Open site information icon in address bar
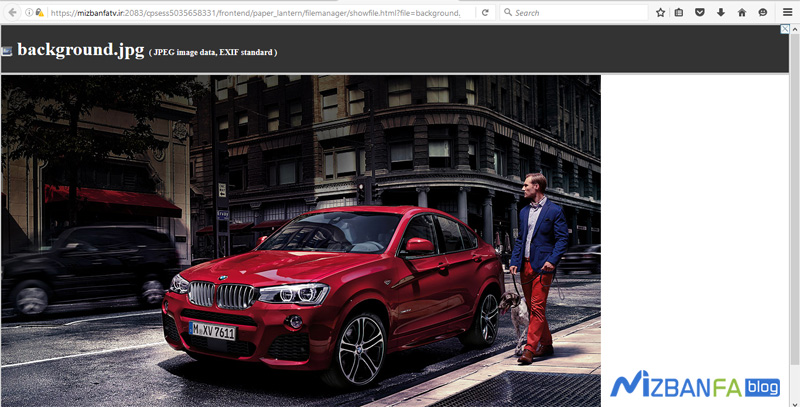Screen dimensions: 800x407 pos(29,12)
